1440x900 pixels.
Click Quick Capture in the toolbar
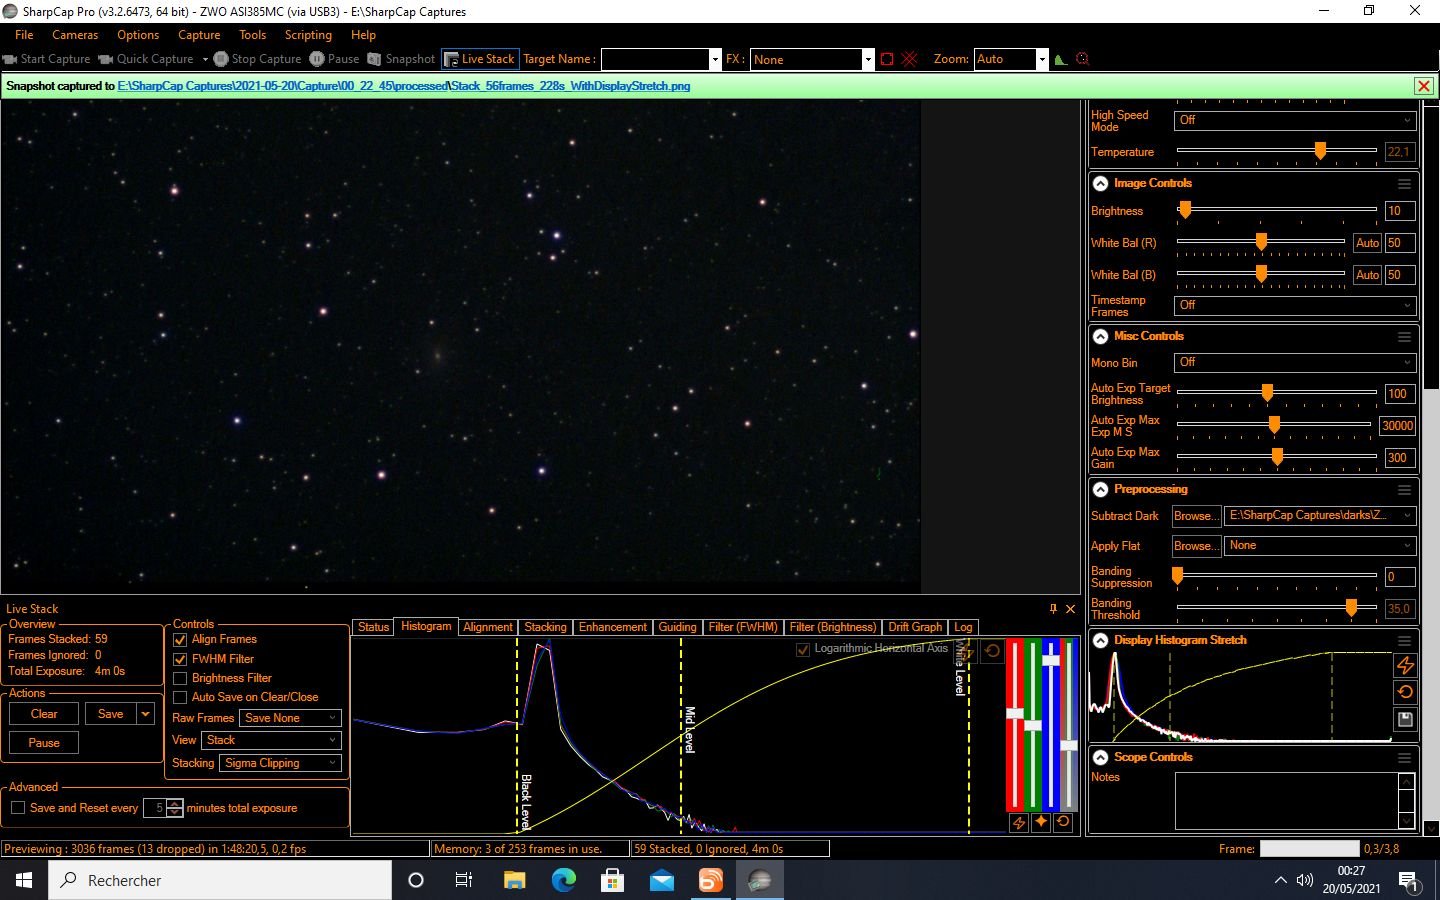146,59
